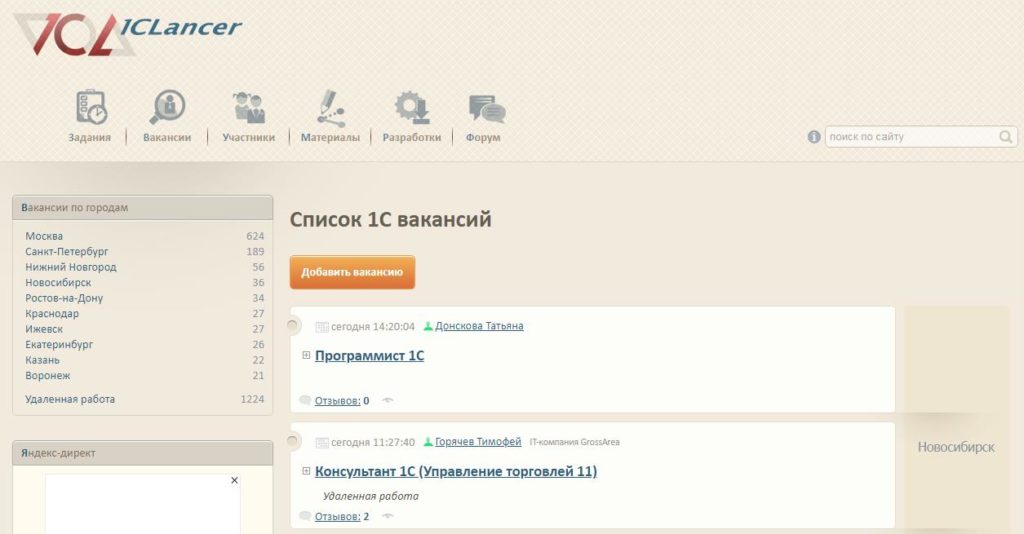Click the eye icon under Консультант 1С
The image size is (1024, 534).
pos(387,516)
